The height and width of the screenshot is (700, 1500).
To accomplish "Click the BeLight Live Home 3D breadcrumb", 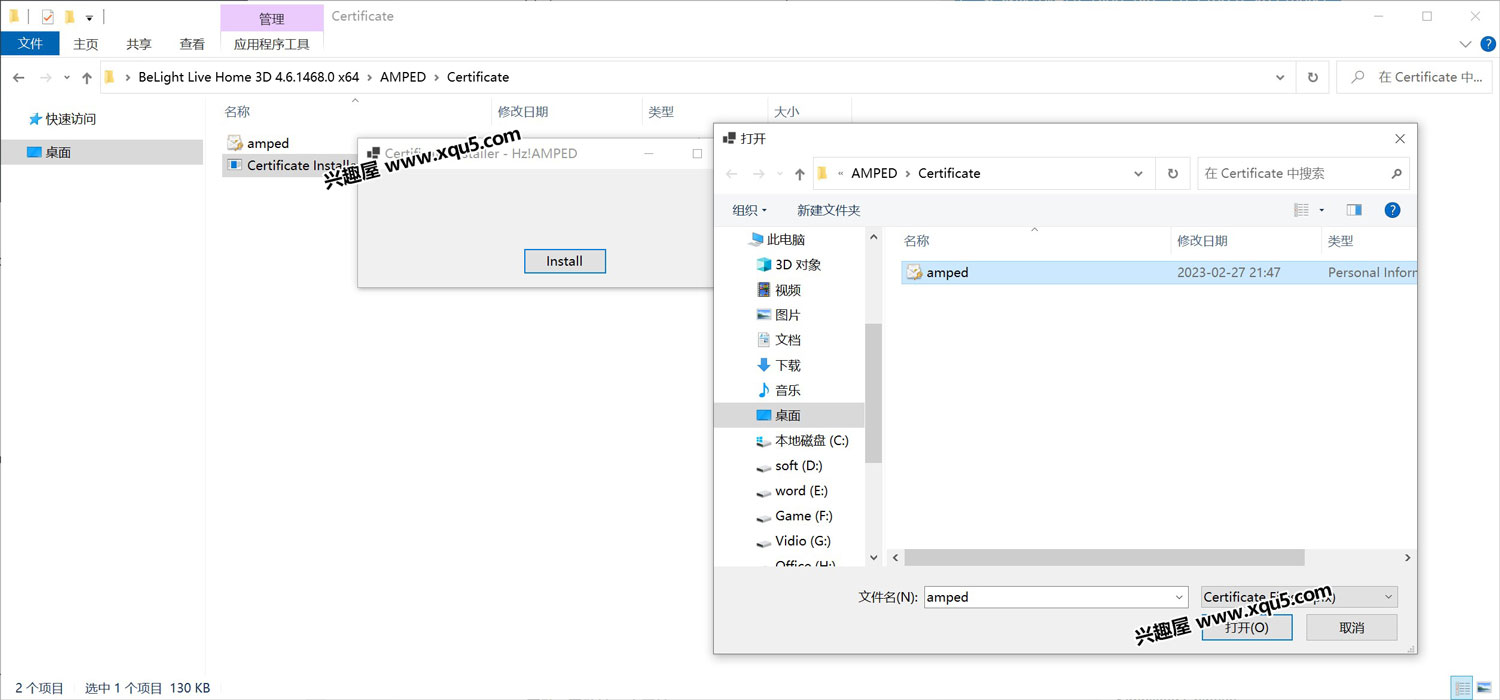I will click(x=249, y=77).
